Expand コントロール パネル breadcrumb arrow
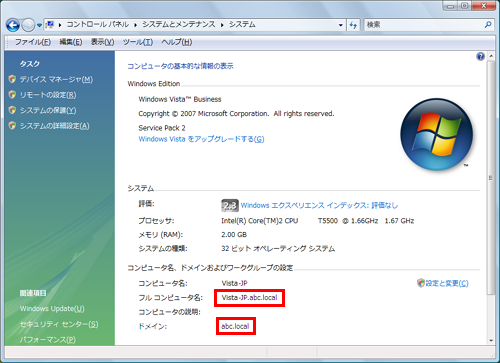500x363 pixels. (x=136, y=25)
